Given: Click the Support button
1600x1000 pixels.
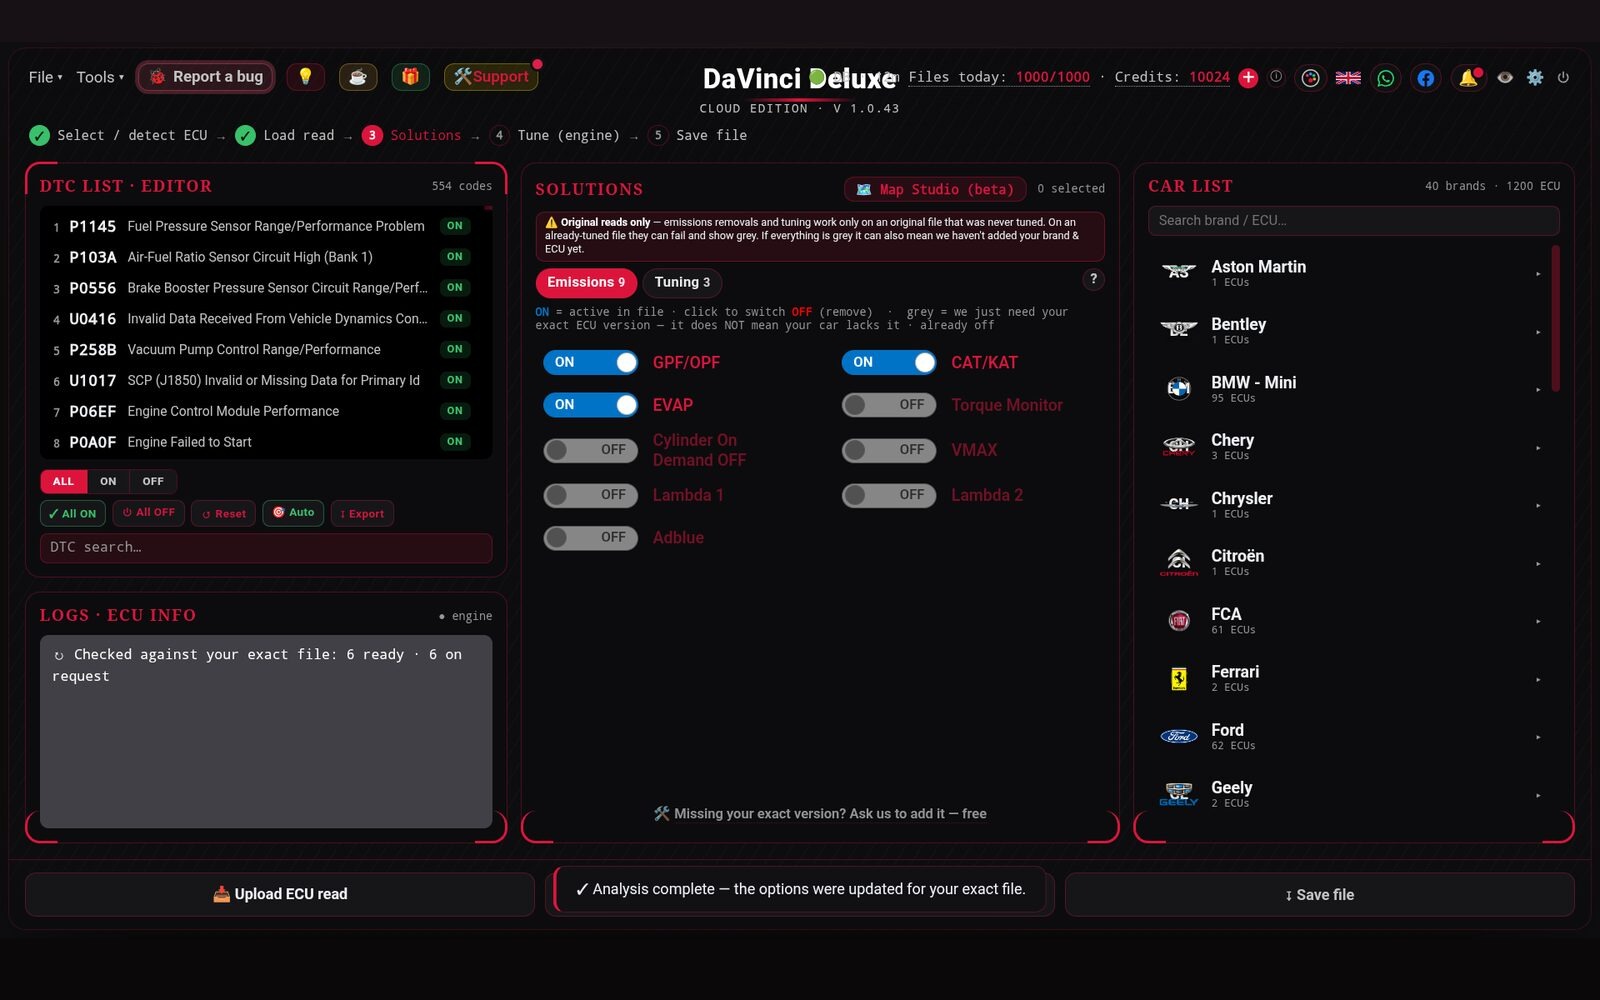Looking at the screenshot, I should pyautogui.click(x=491, y=77).
